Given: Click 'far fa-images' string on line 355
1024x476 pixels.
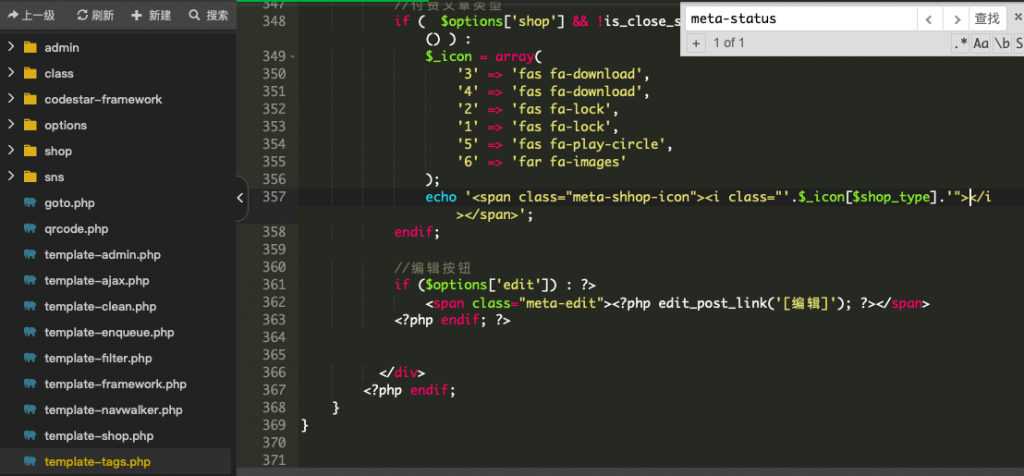Looking at the screenshot, I should click(569, 161).
